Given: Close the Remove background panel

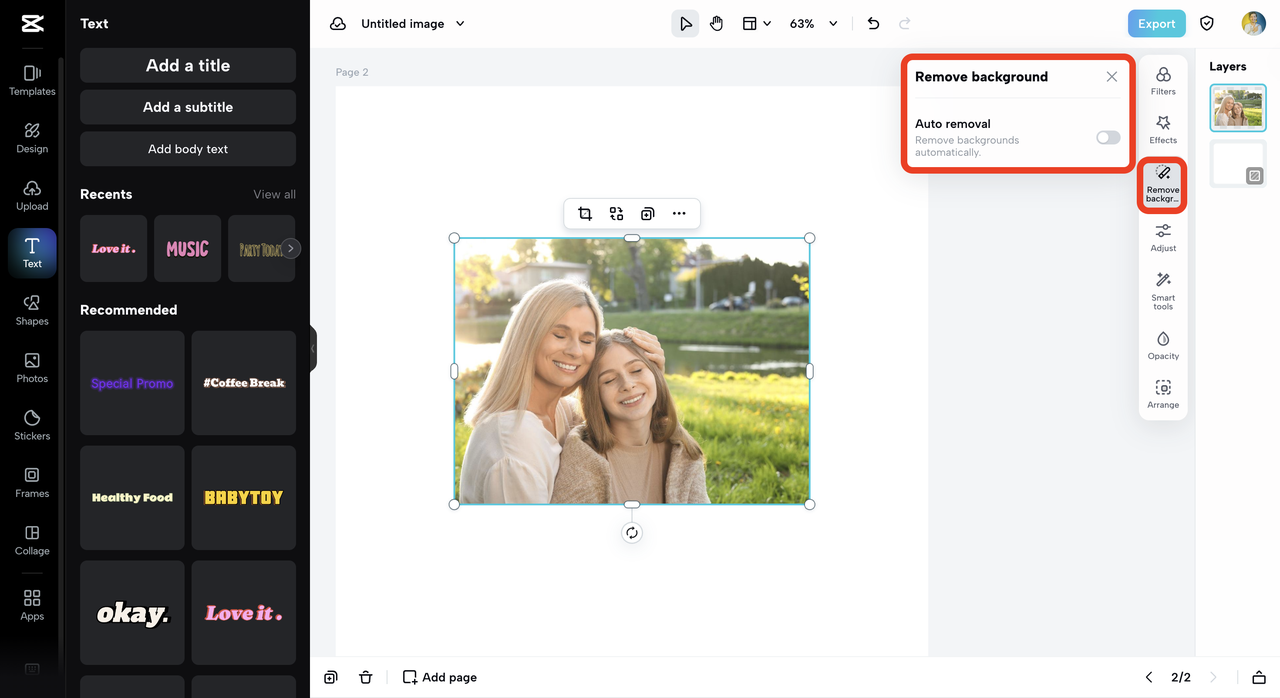Looking at the screenshot, I should tap(1111, 77).
